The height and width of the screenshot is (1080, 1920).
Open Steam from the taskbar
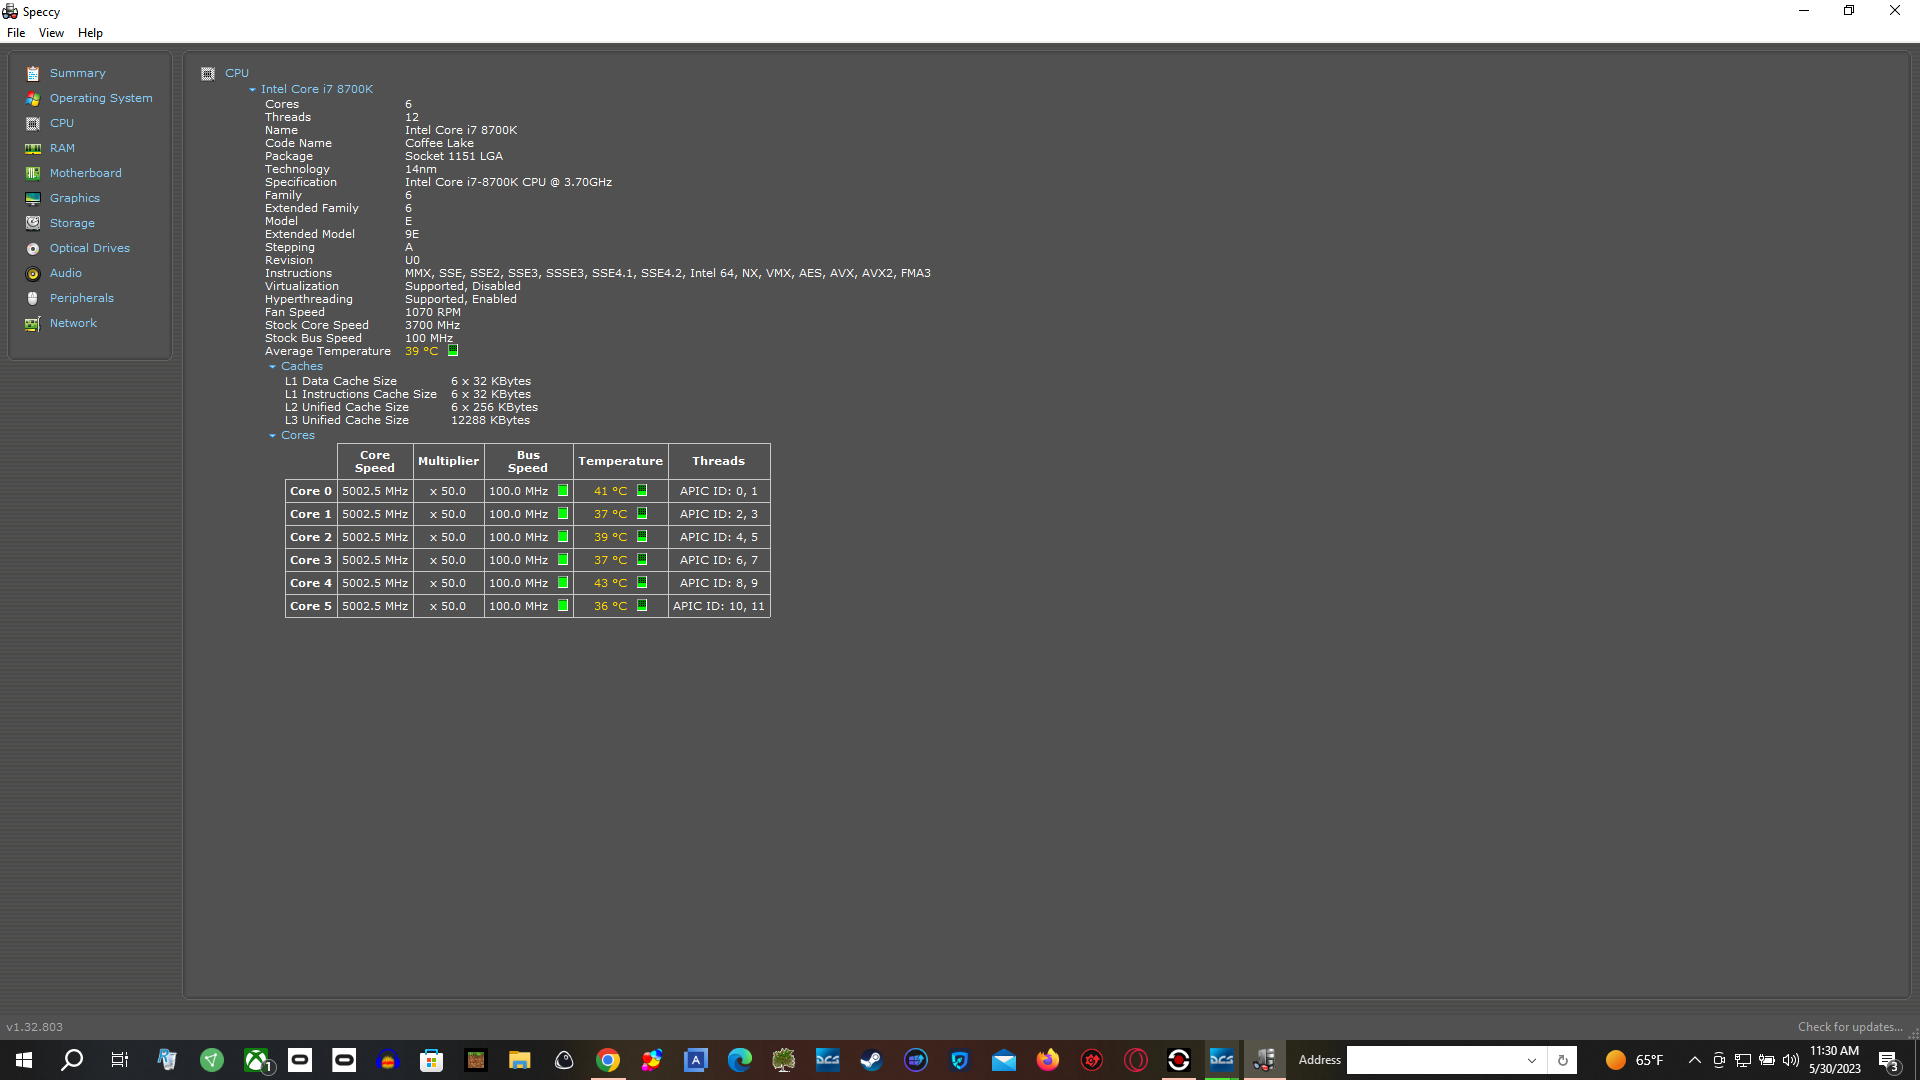click(x=871, y=1060)
